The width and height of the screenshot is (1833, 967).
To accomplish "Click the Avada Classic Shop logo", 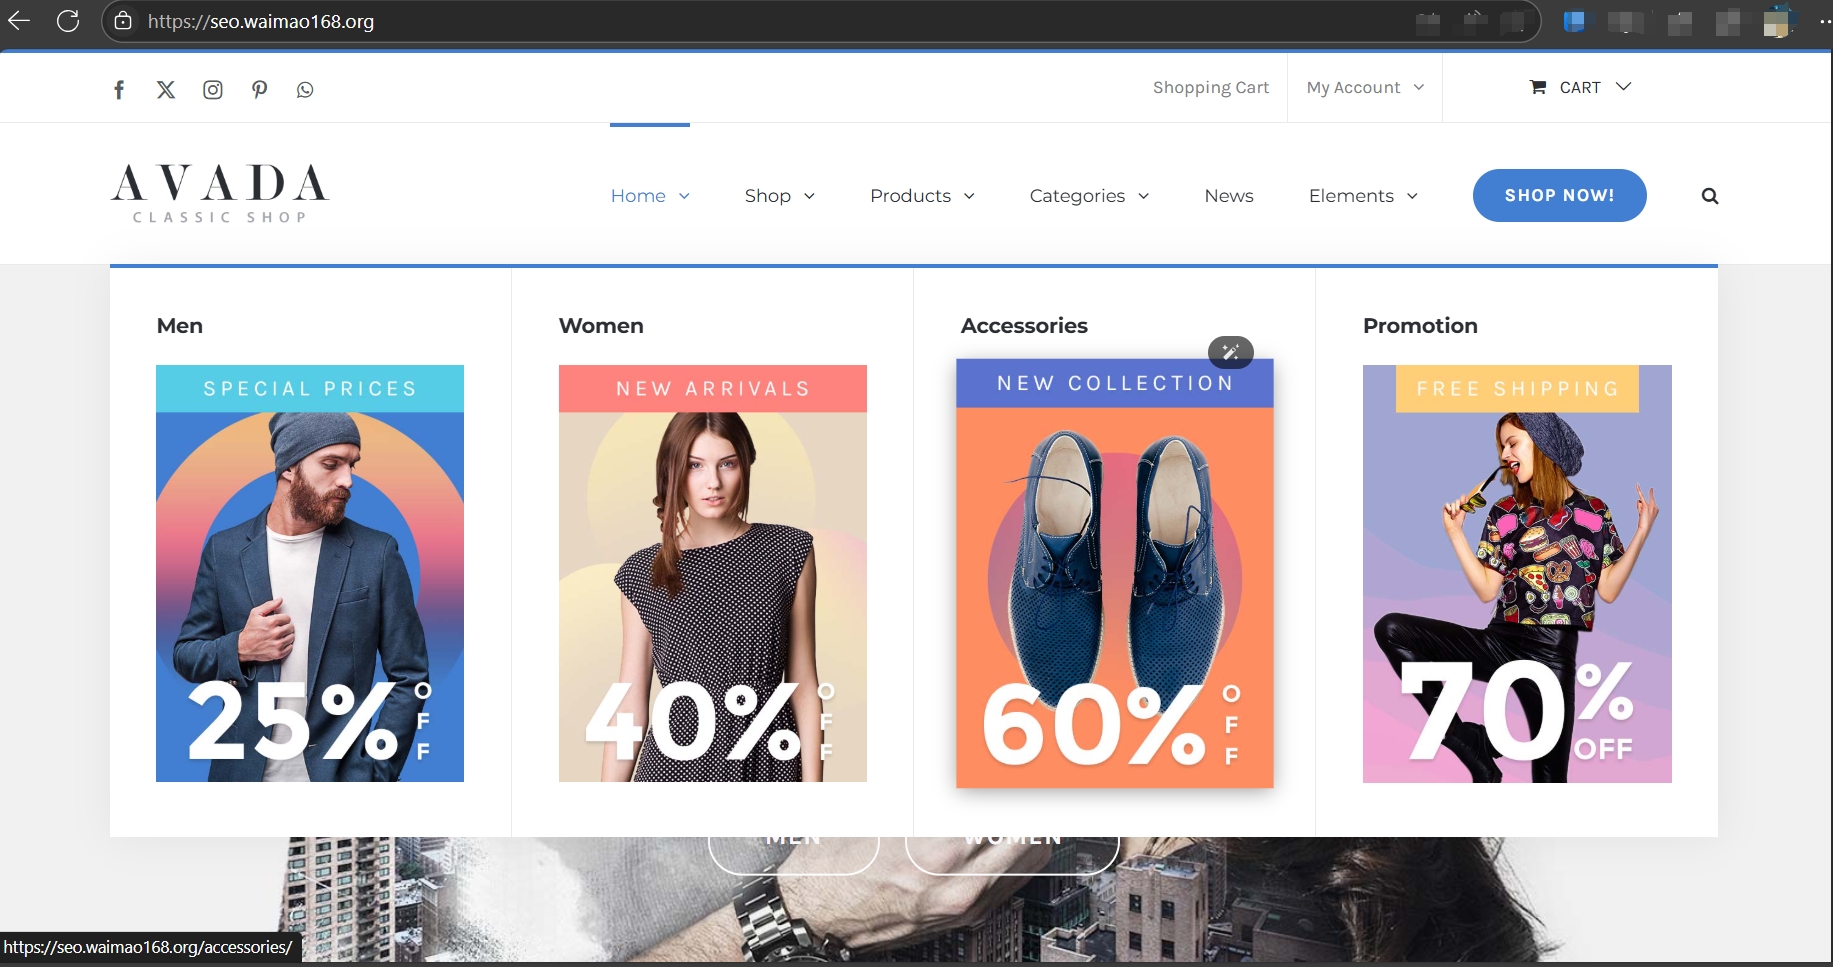I will click(x=220, y=193).
